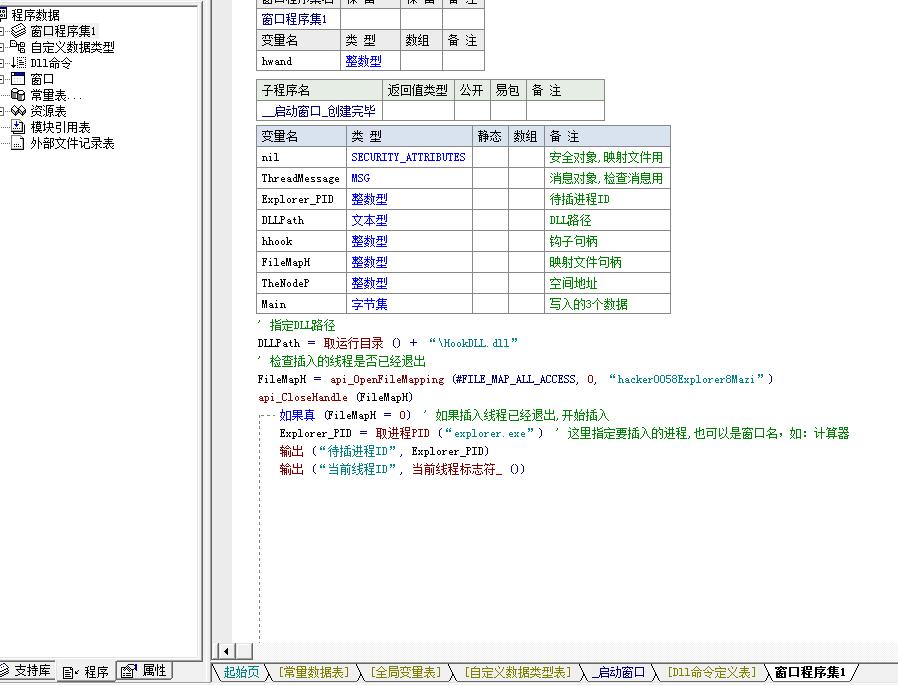Open the _启动窗口 editor tab
The height and width of the screenshot is (685, 898).
[619, 672]
